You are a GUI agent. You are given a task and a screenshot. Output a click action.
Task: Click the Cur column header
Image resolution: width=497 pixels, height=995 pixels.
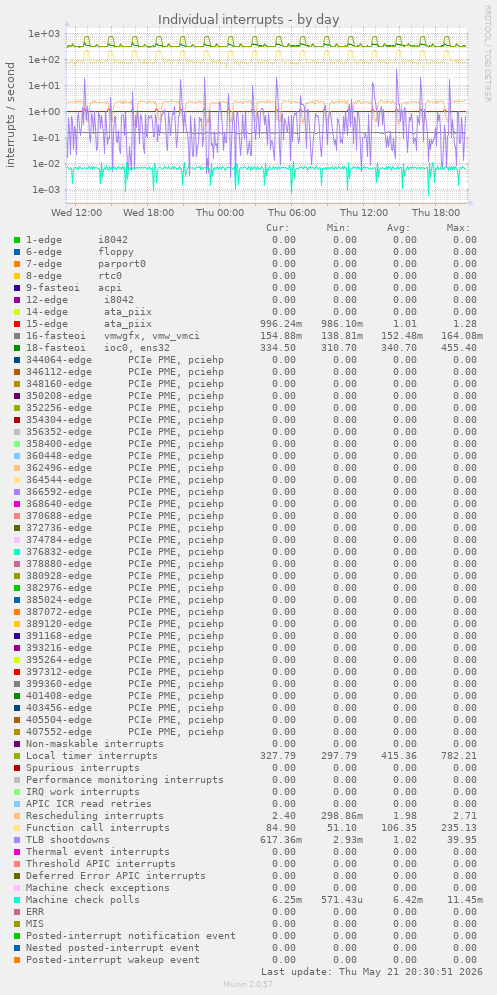click(278, 228)
